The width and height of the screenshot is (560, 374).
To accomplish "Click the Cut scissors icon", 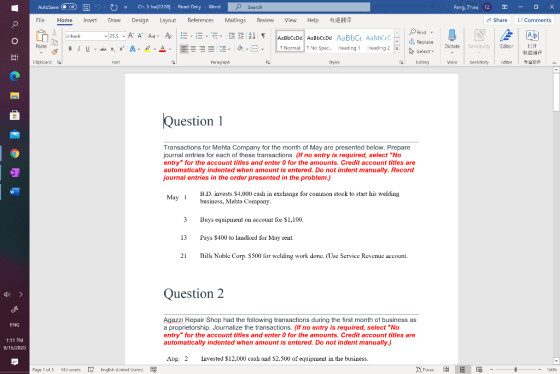I will coord(54,33).
